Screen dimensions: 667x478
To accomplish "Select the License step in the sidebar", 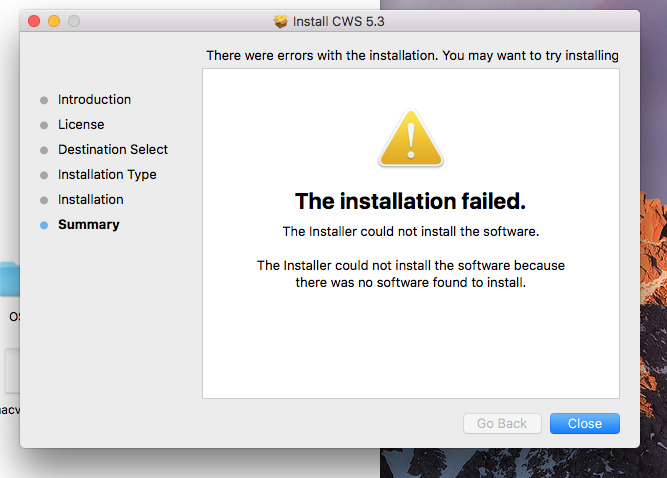I will [81, 125].
